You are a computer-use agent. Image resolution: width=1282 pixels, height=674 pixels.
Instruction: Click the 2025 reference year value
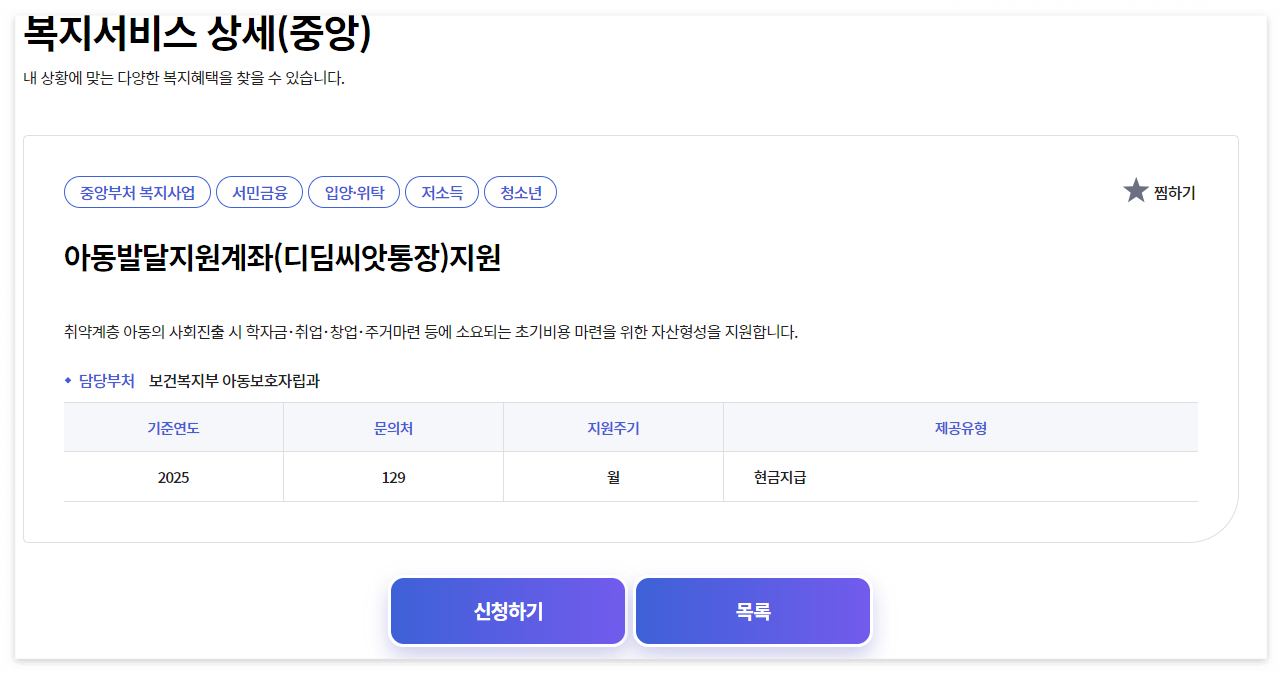click(x=174, y=477)
